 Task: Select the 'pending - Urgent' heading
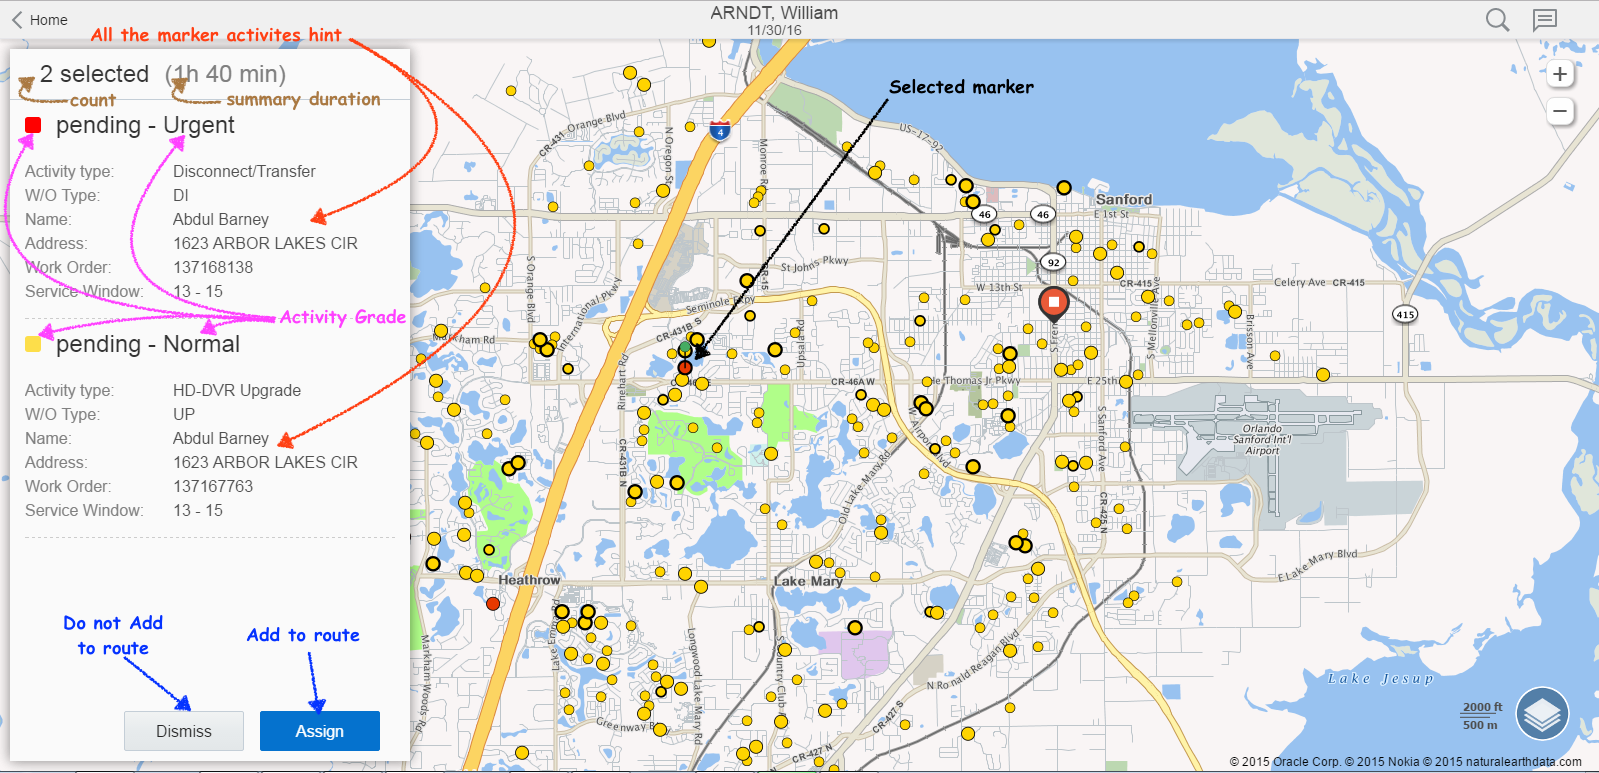click(145, 125)
